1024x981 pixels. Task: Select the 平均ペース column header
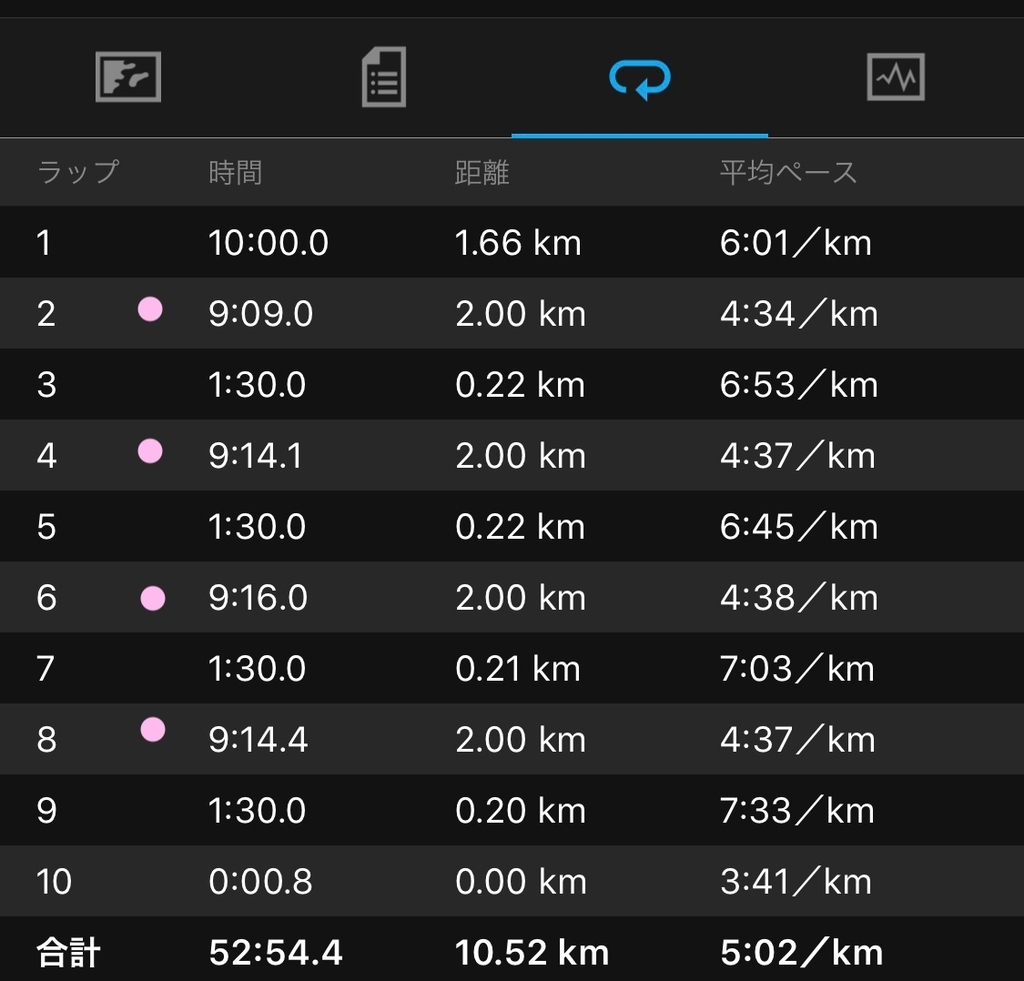(788, 172)
